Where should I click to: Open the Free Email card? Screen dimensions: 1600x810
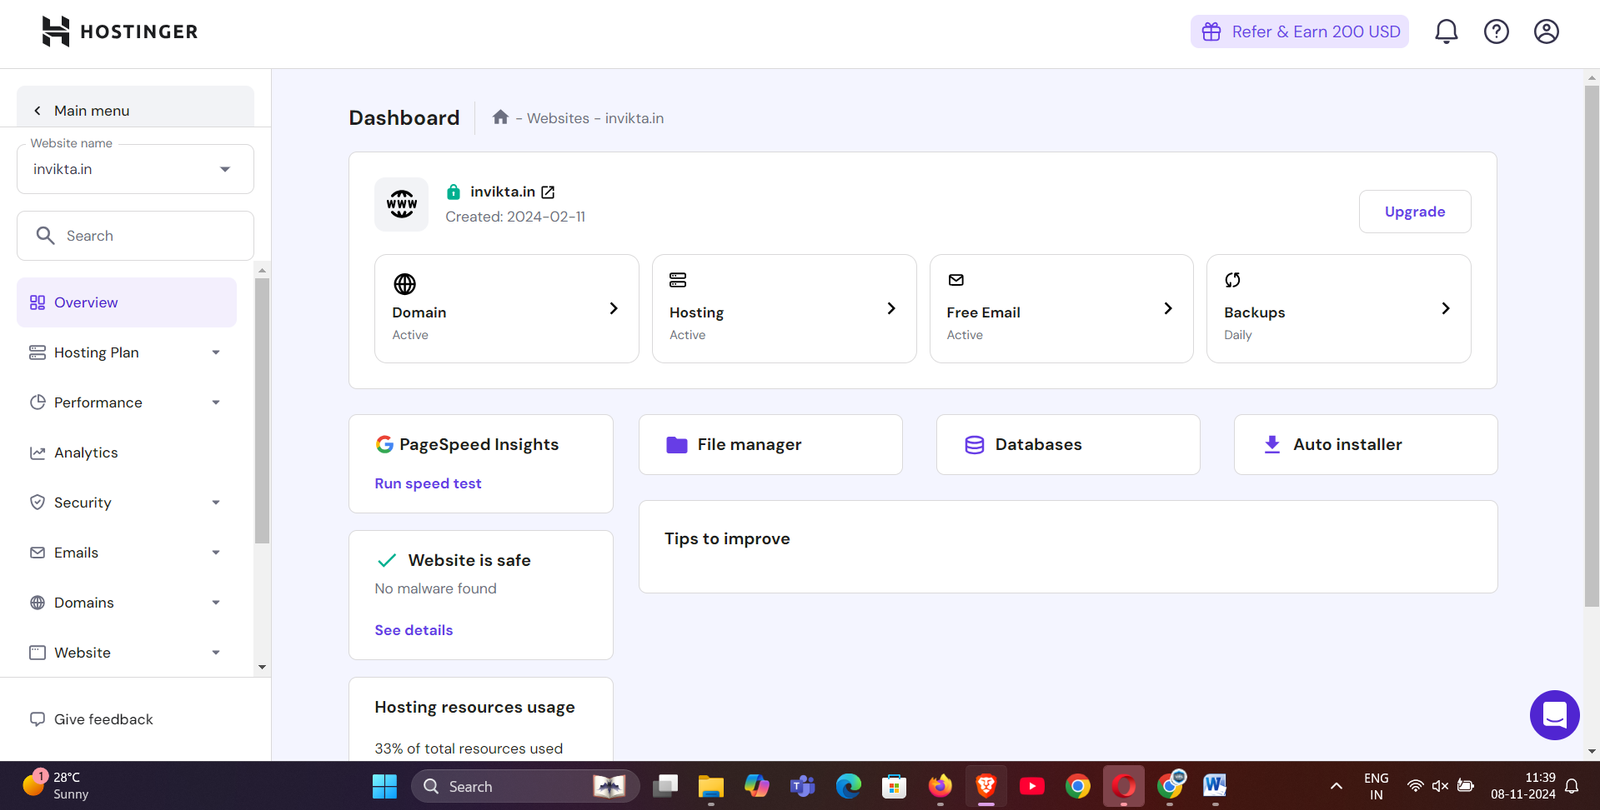[x=1061, y=308]
